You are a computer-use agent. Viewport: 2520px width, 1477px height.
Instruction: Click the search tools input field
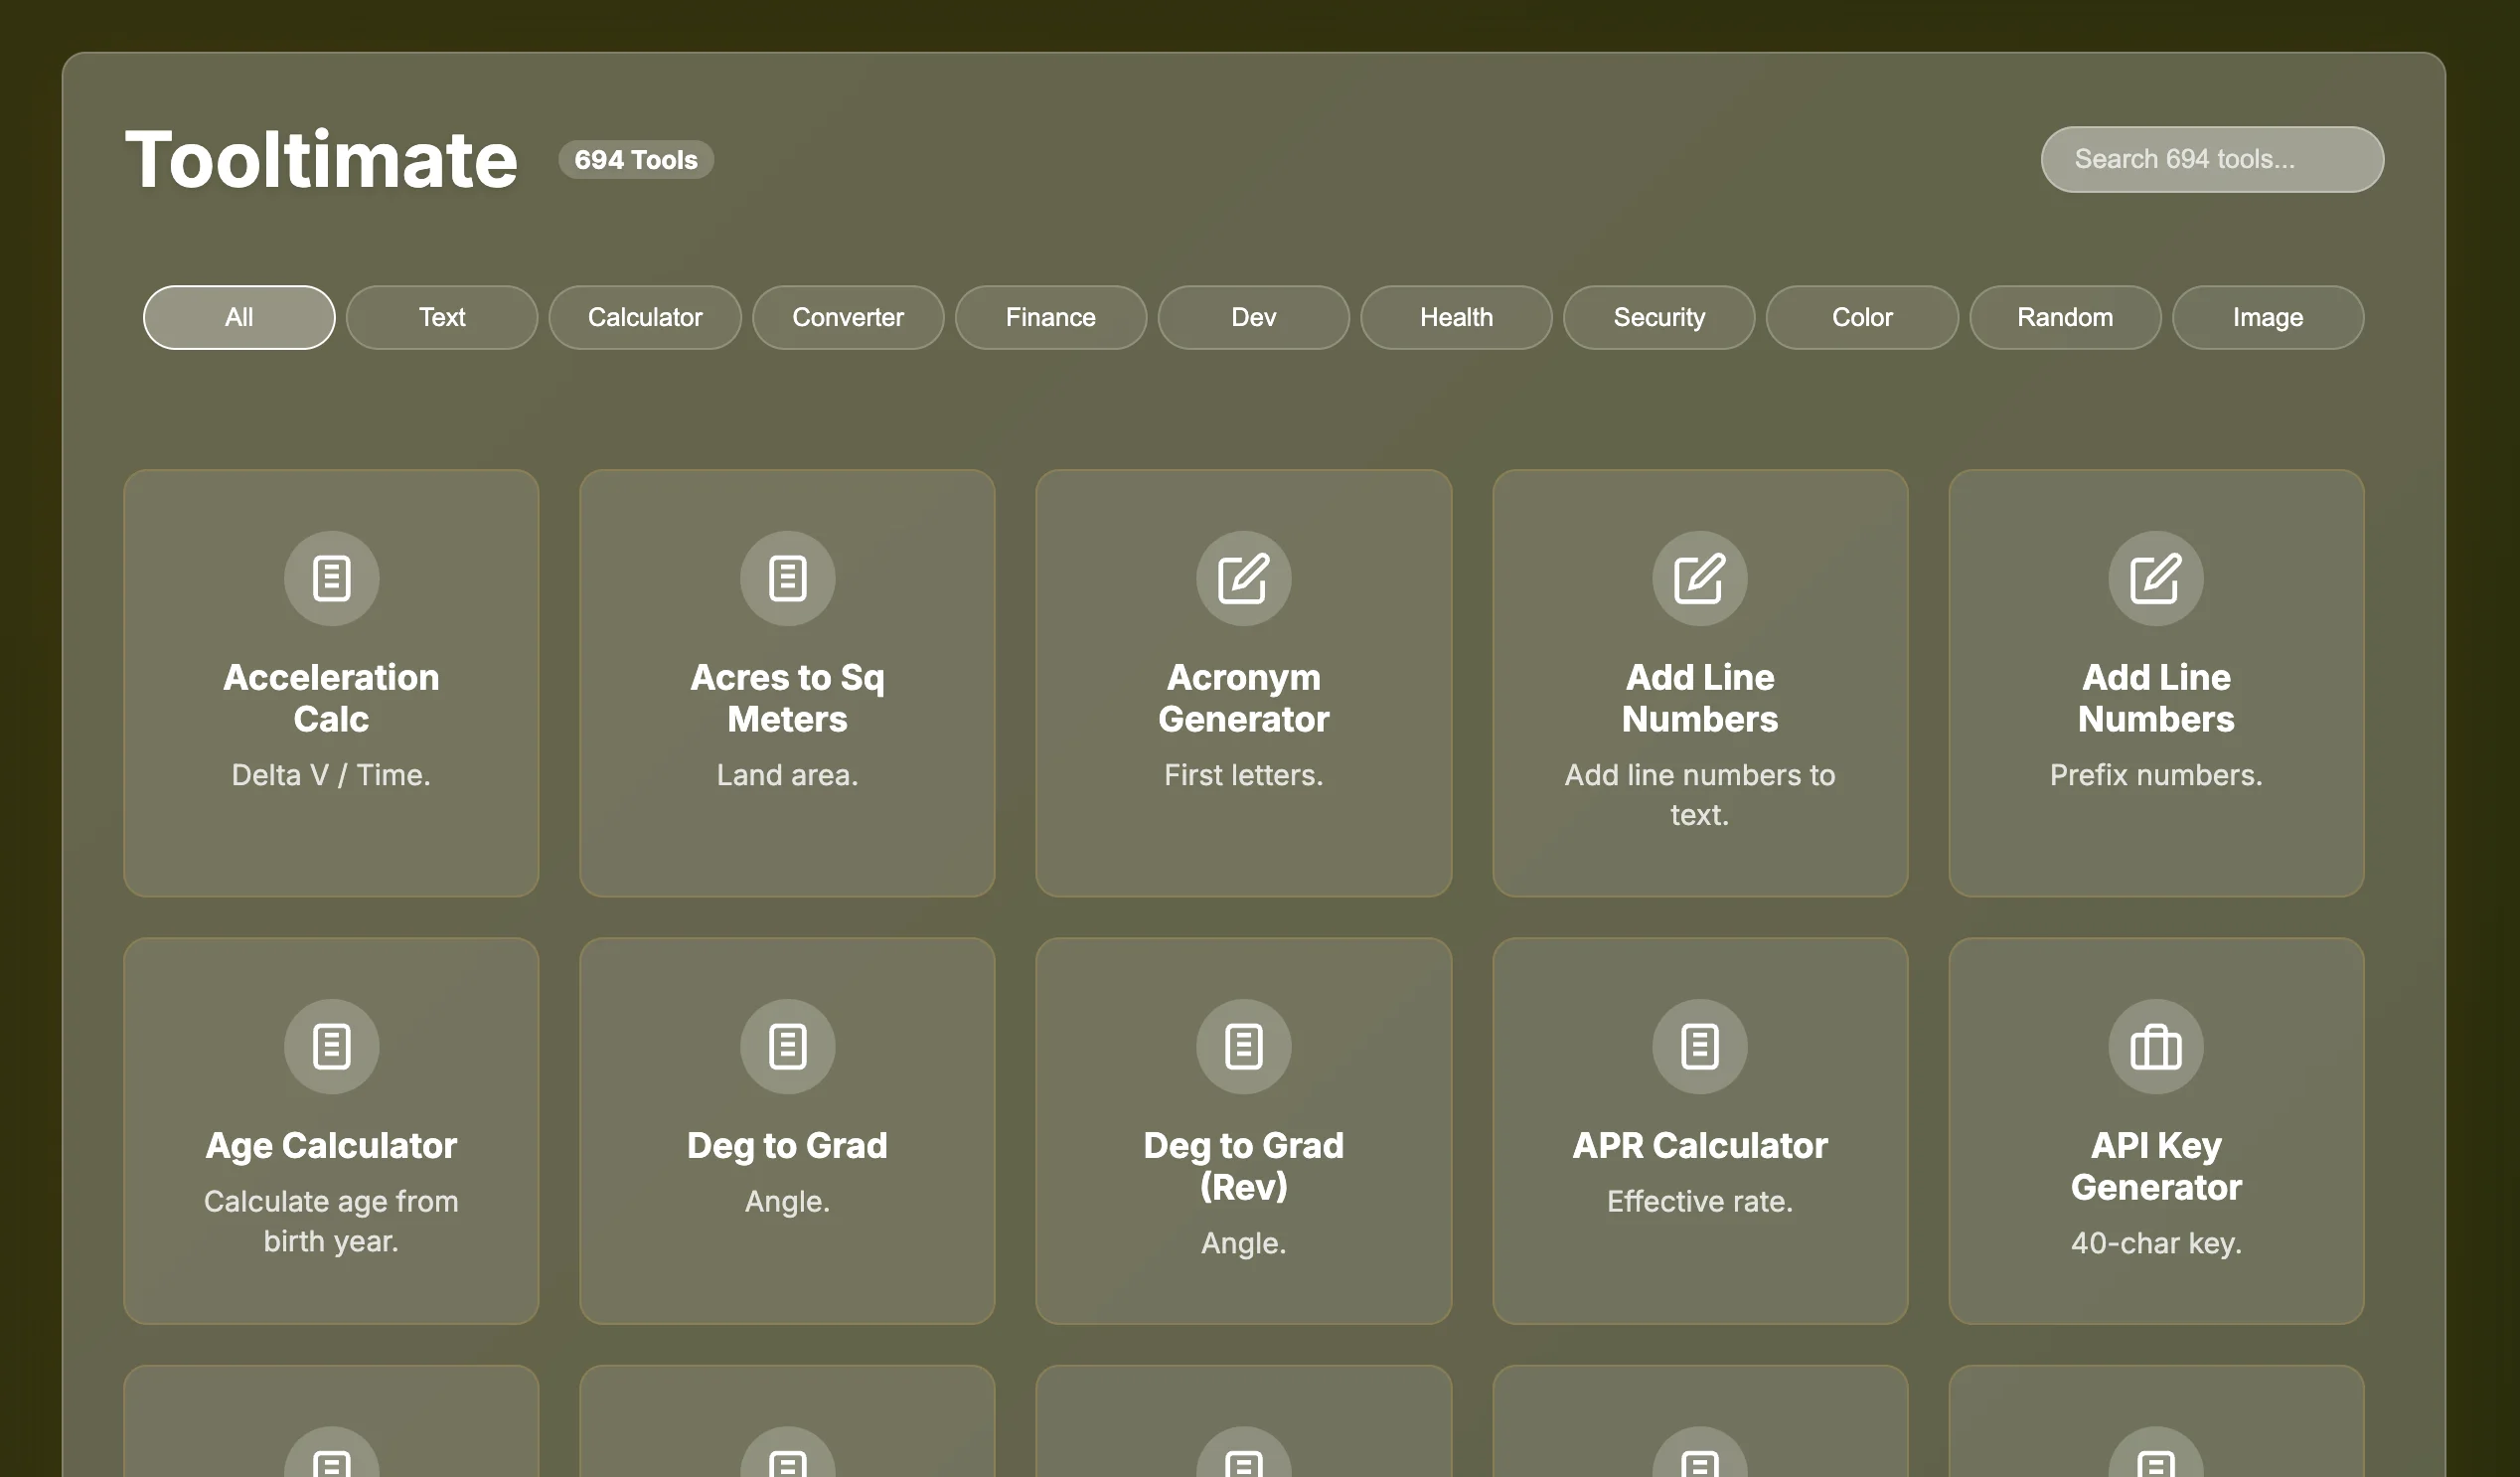2211,159
